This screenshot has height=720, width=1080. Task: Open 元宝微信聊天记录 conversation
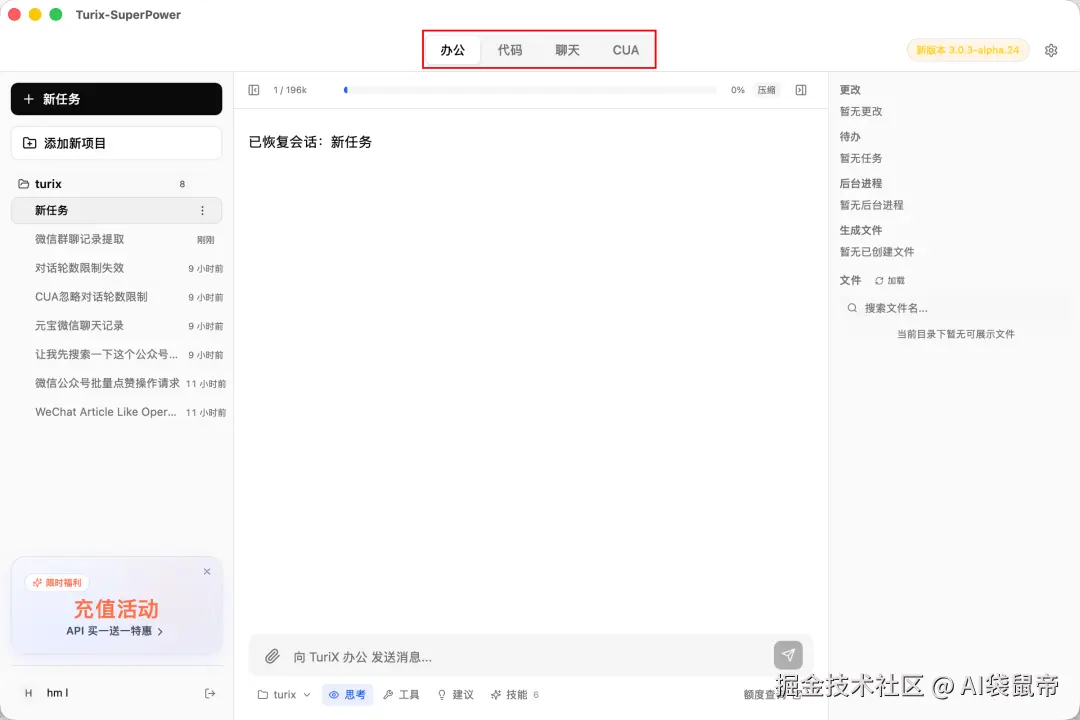coord(116,326)
